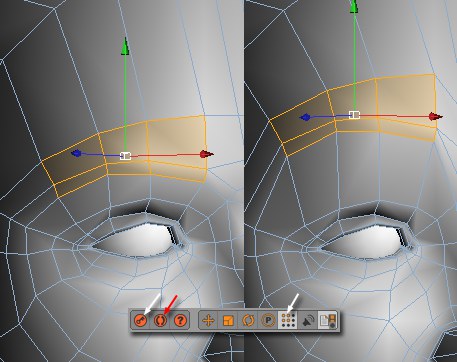Toggle Rotation recording circular arrows icon
The width and height of the screenshot is (457, 362).
248,321
